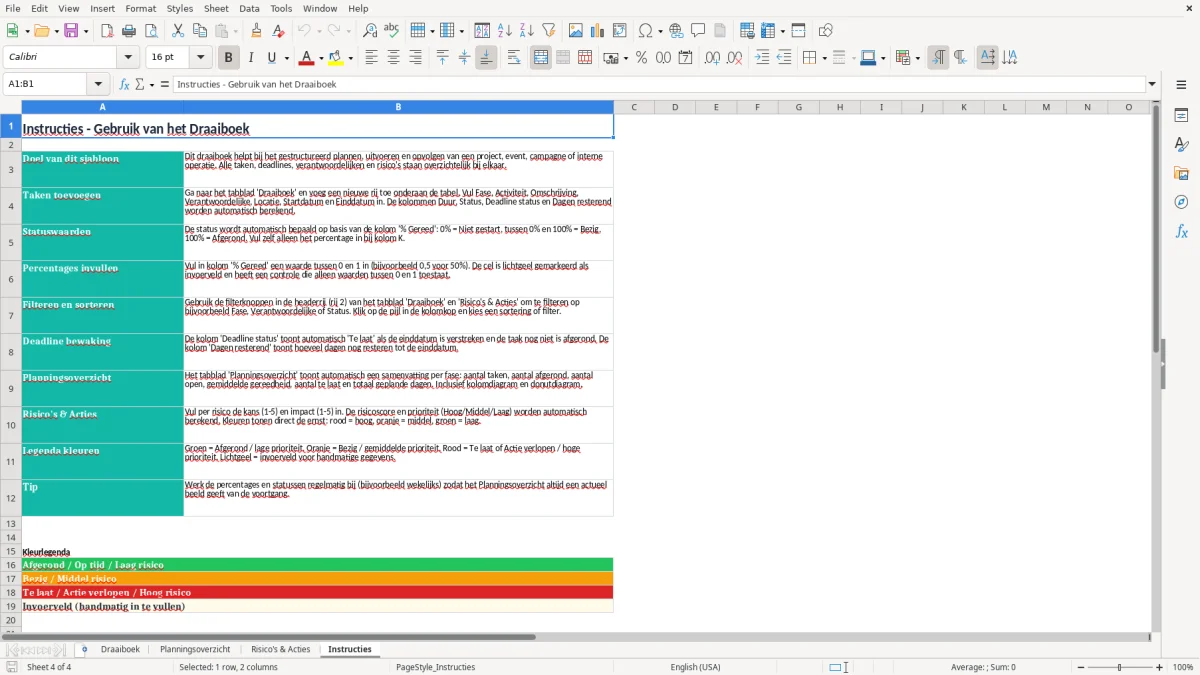Open the sidebar Gallery icon

pyautogui.click(x=1181, y=174)
